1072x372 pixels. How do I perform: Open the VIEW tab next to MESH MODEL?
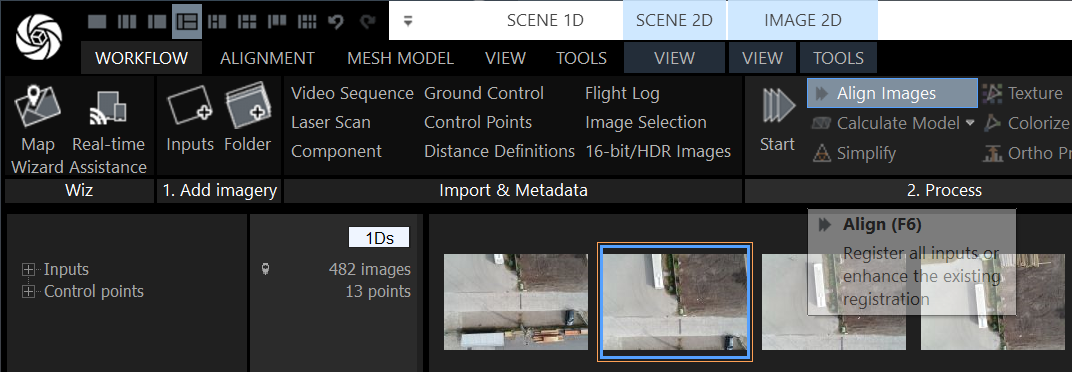coord(505,58)
